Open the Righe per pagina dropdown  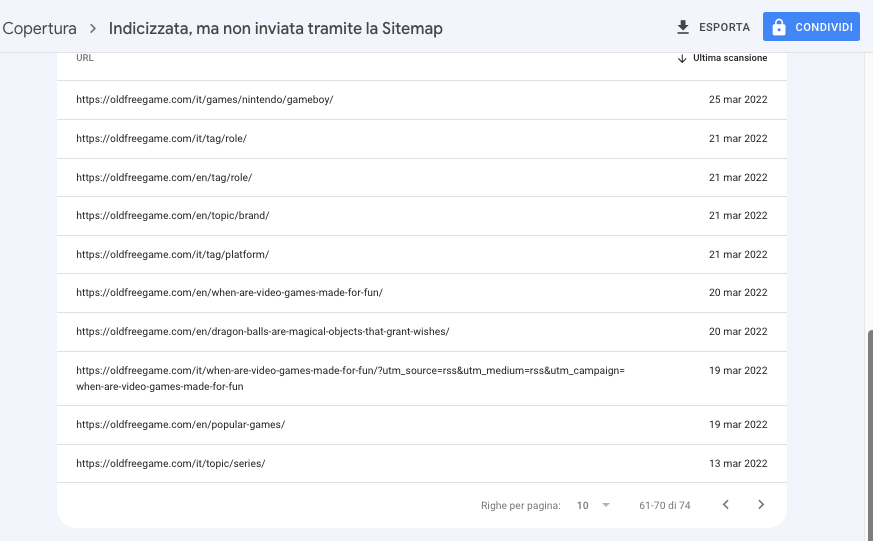594,505
